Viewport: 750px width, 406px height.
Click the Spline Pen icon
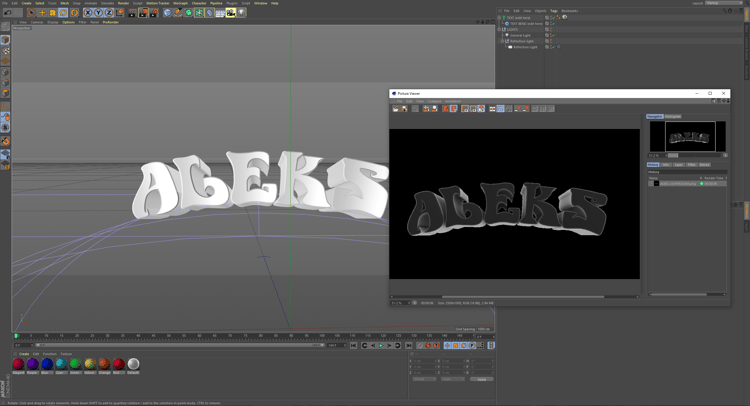(x=177, y=13)
